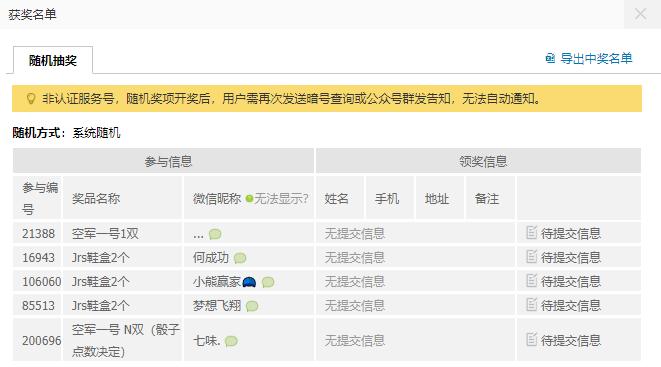Screen dimensions: 661x367
Task: Click the nickname 七味.
Action: click(207, 340)
